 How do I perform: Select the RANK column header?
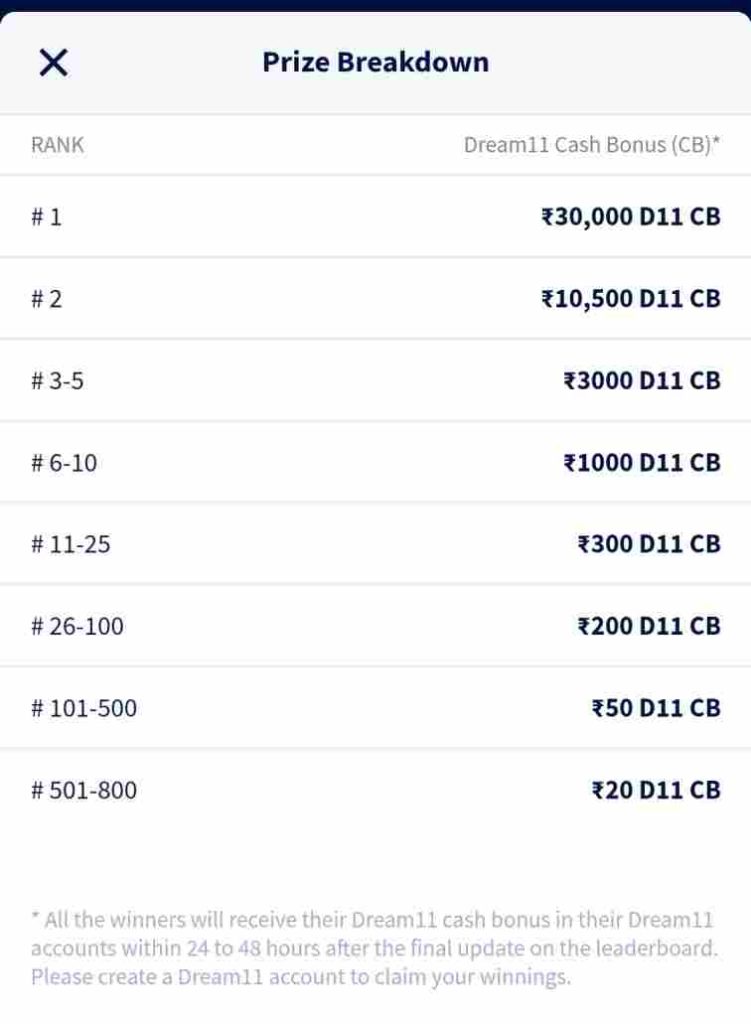(57, 145)
